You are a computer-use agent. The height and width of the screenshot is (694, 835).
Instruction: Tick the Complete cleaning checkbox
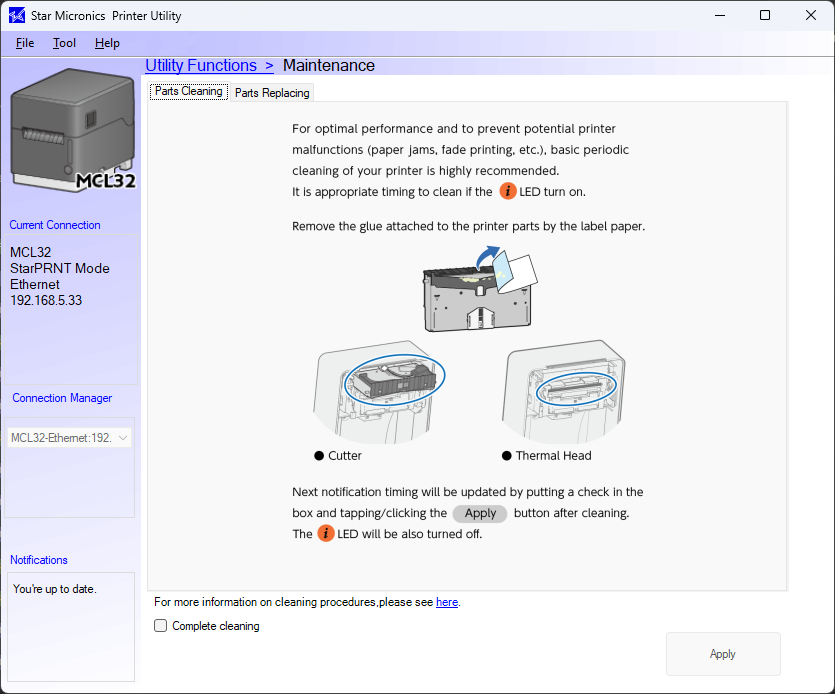[160, 625]
